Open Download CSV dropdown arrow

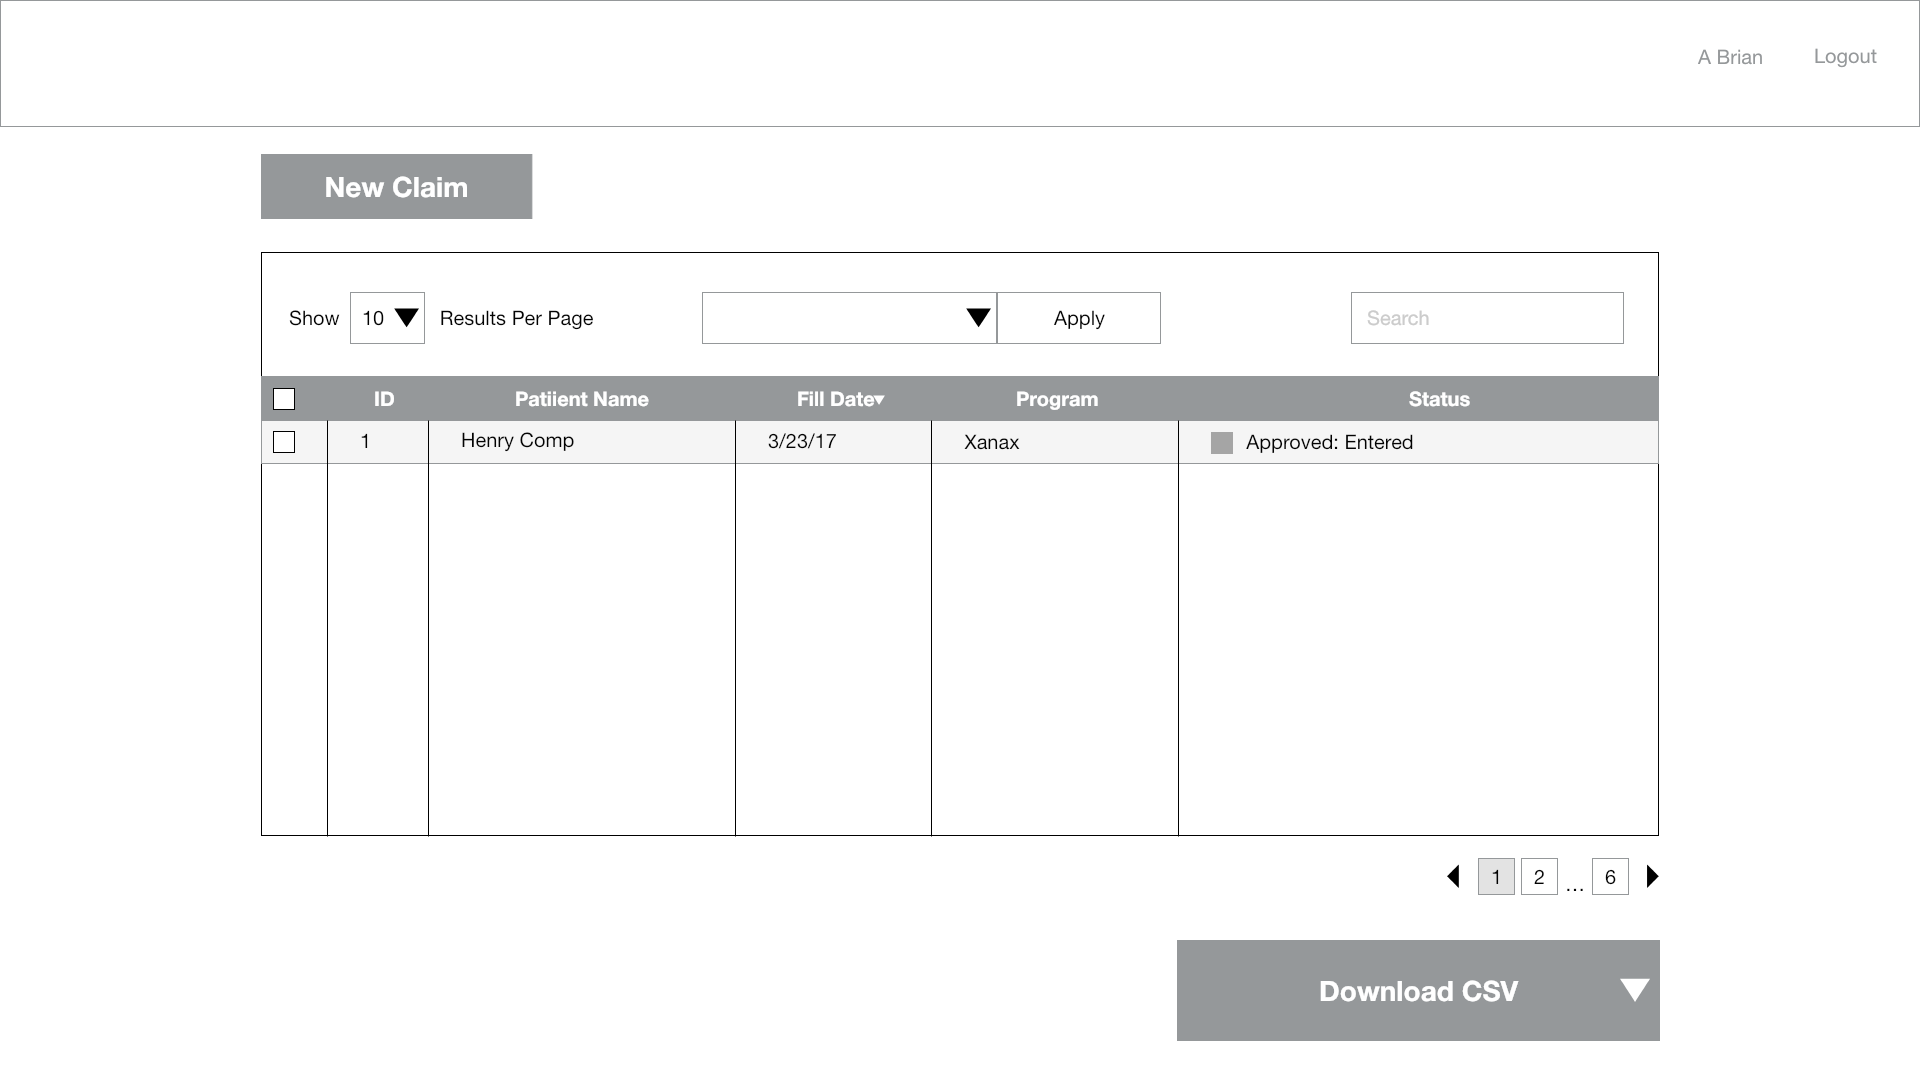(1634, 990)
